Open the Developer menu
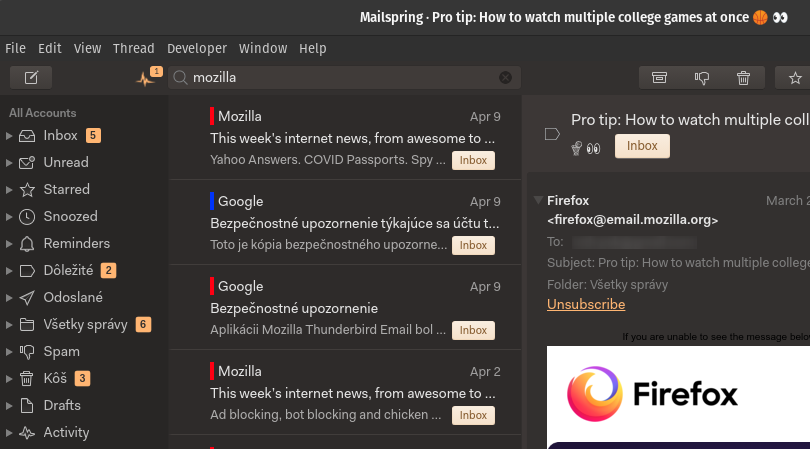The height and width of the screenshot is (449, 810). (x=197, y=49)
